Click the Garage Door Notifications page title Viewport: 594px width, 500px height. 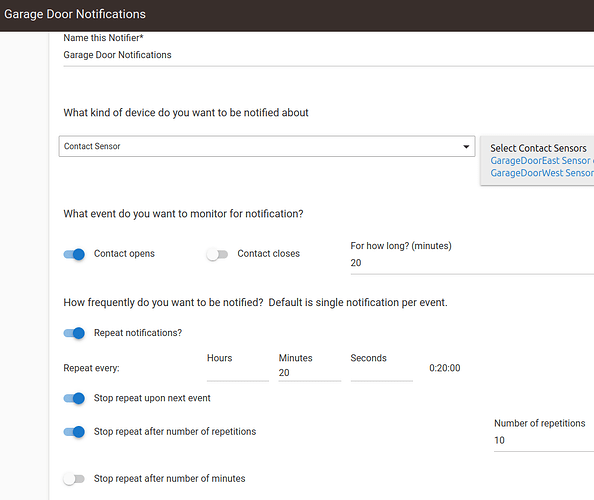coord(75,14)
